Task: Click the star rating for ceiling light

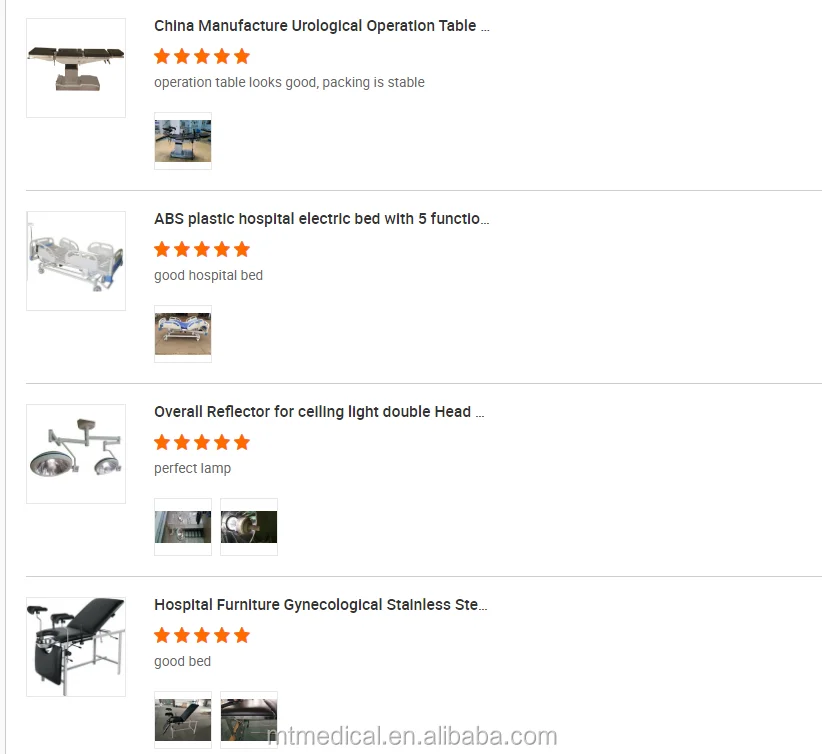Action: (x=202, y=442)
